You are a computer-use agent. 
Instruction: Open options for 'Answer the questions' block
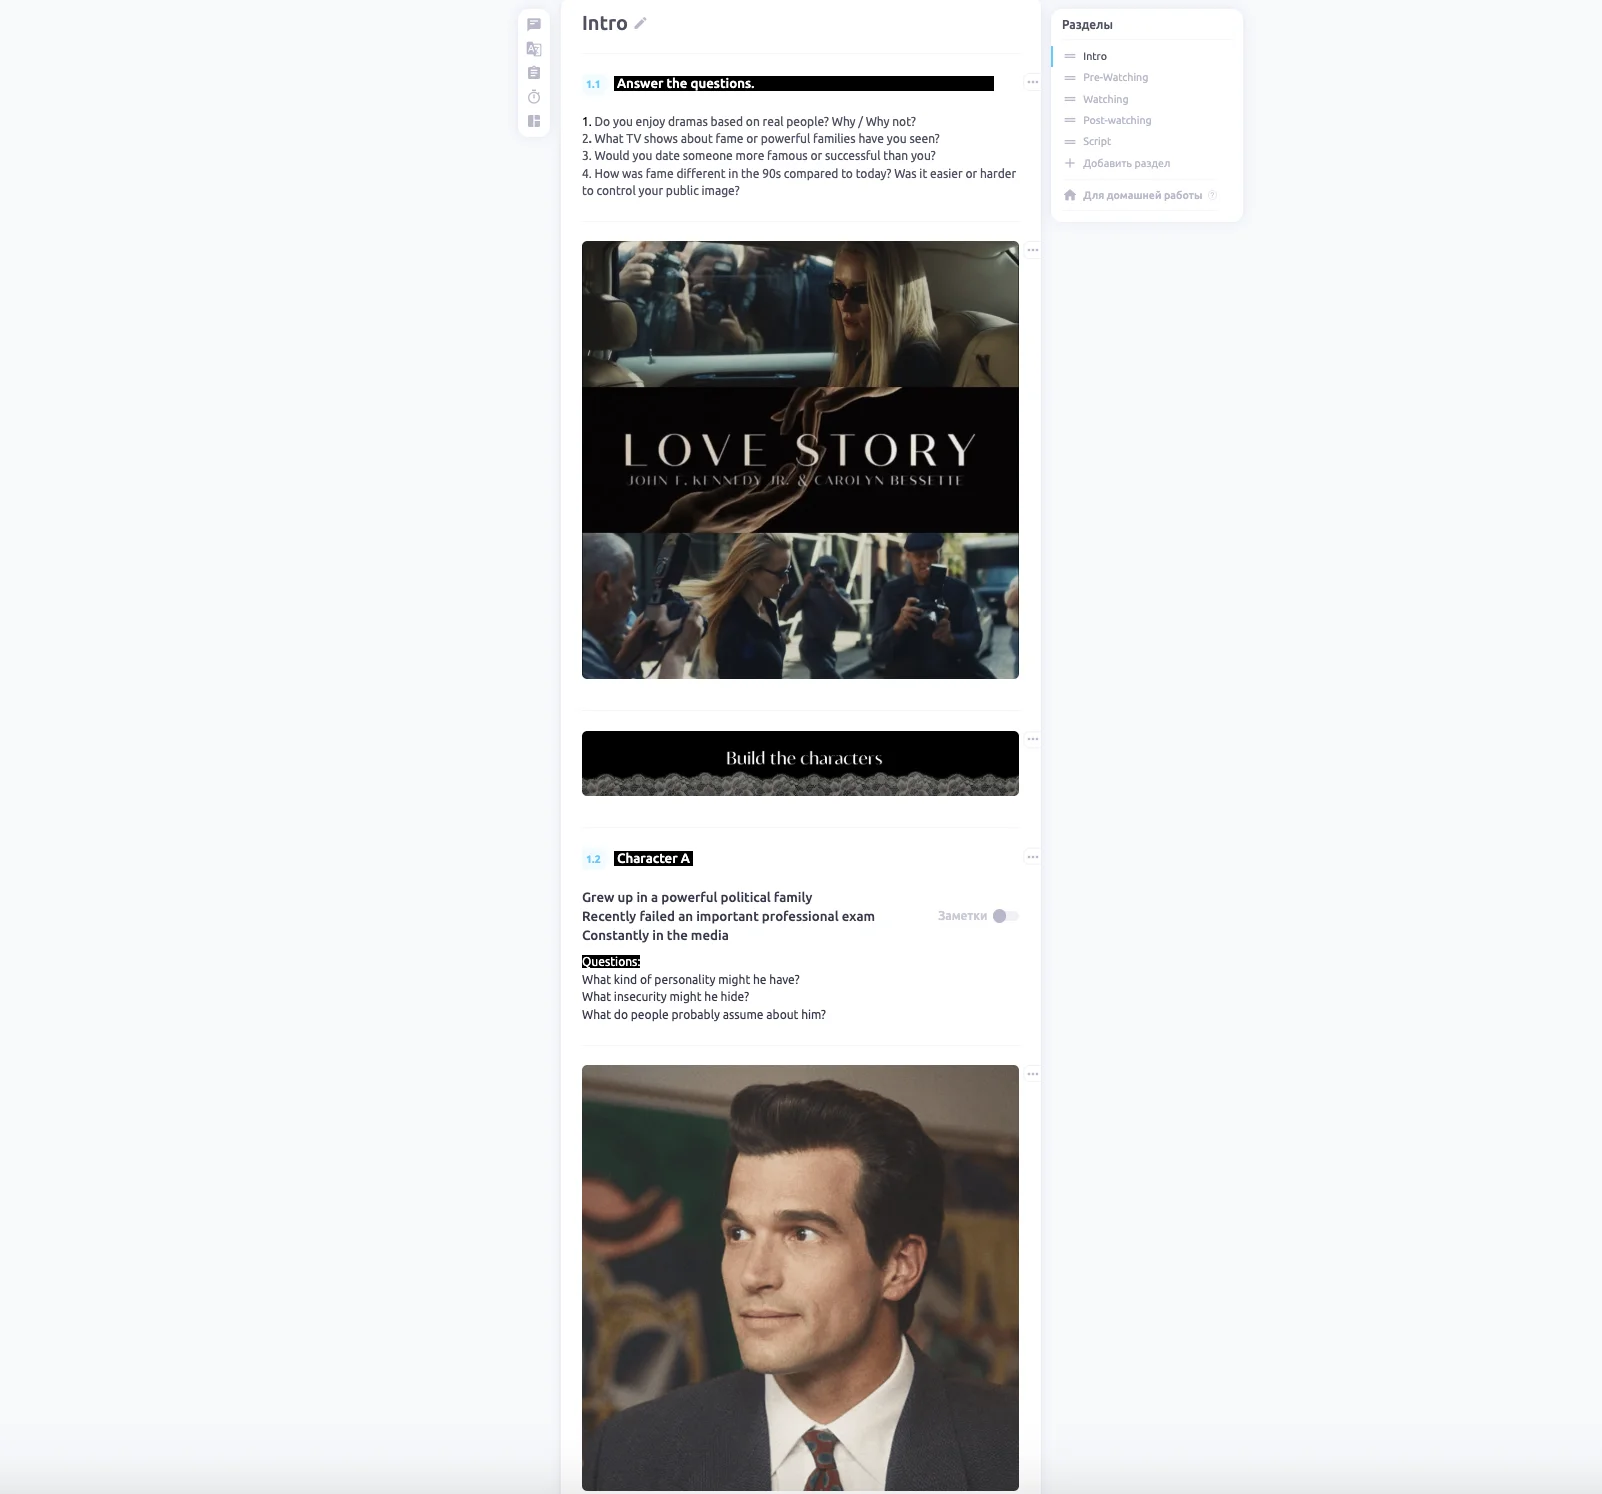point(1032,83)
